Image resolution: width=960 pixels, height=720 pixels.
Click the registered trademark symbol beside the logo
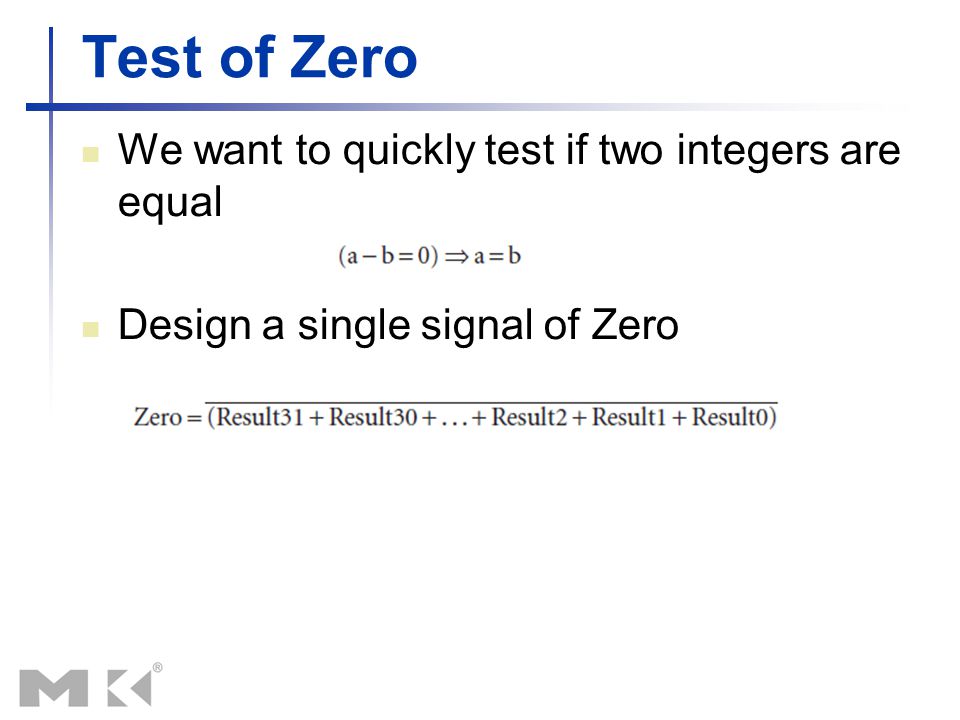[x=157, y=668]
